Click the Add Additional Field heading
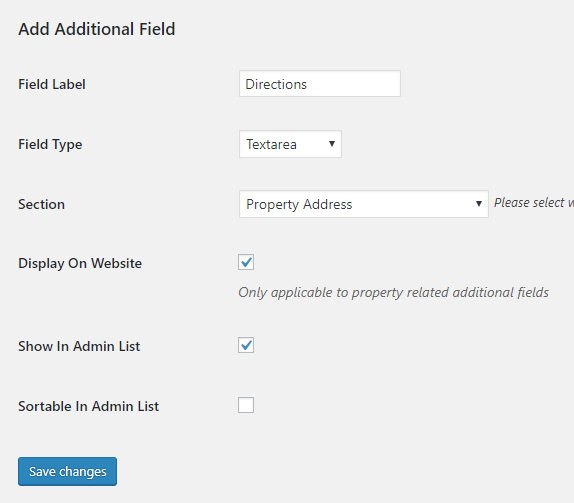 pyautogui.click(x=97, y=29)
